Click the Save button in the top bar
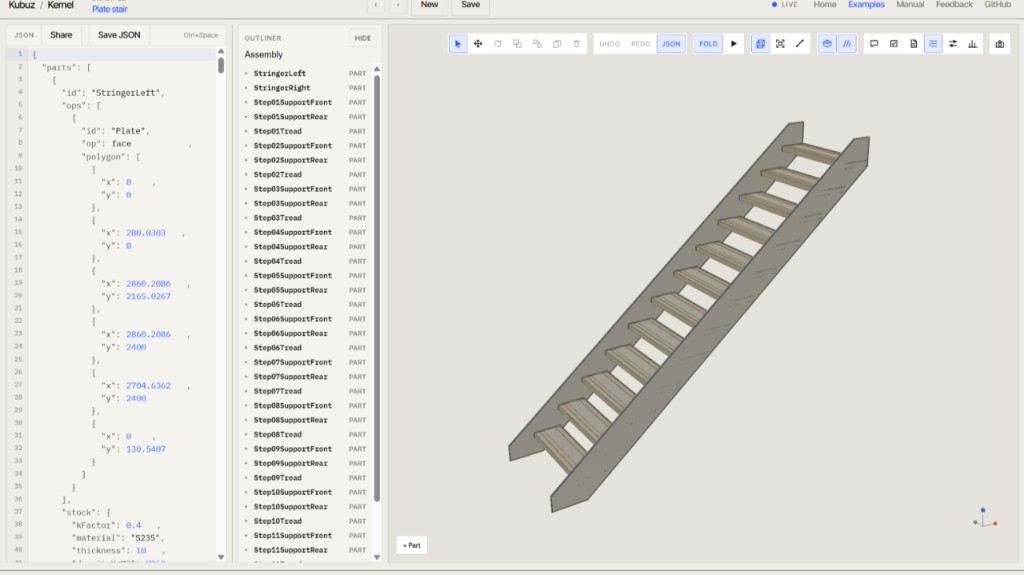 click(470, 5)
